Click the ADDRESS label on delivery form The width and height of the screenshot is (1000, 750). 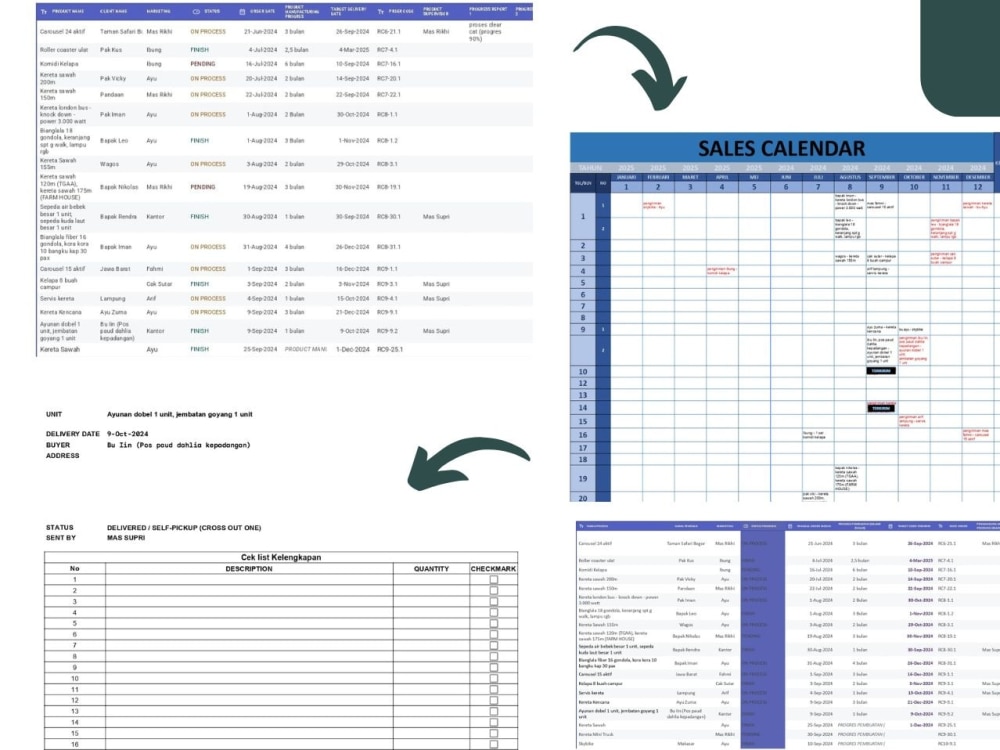[62, 455]
